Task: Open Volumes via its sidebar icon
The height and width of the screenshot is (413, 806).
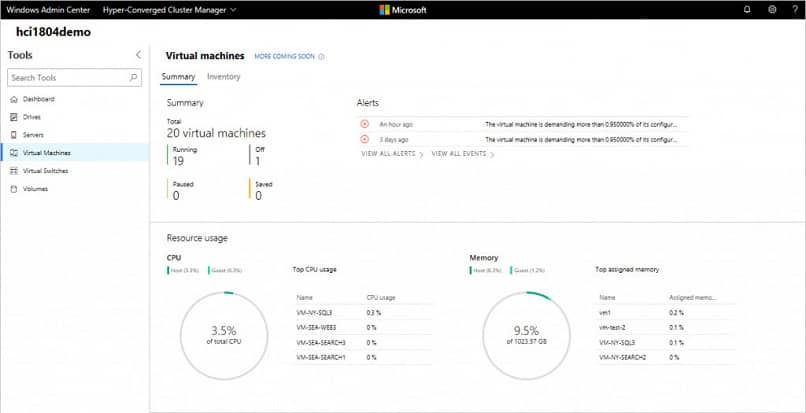Action: 13,189
